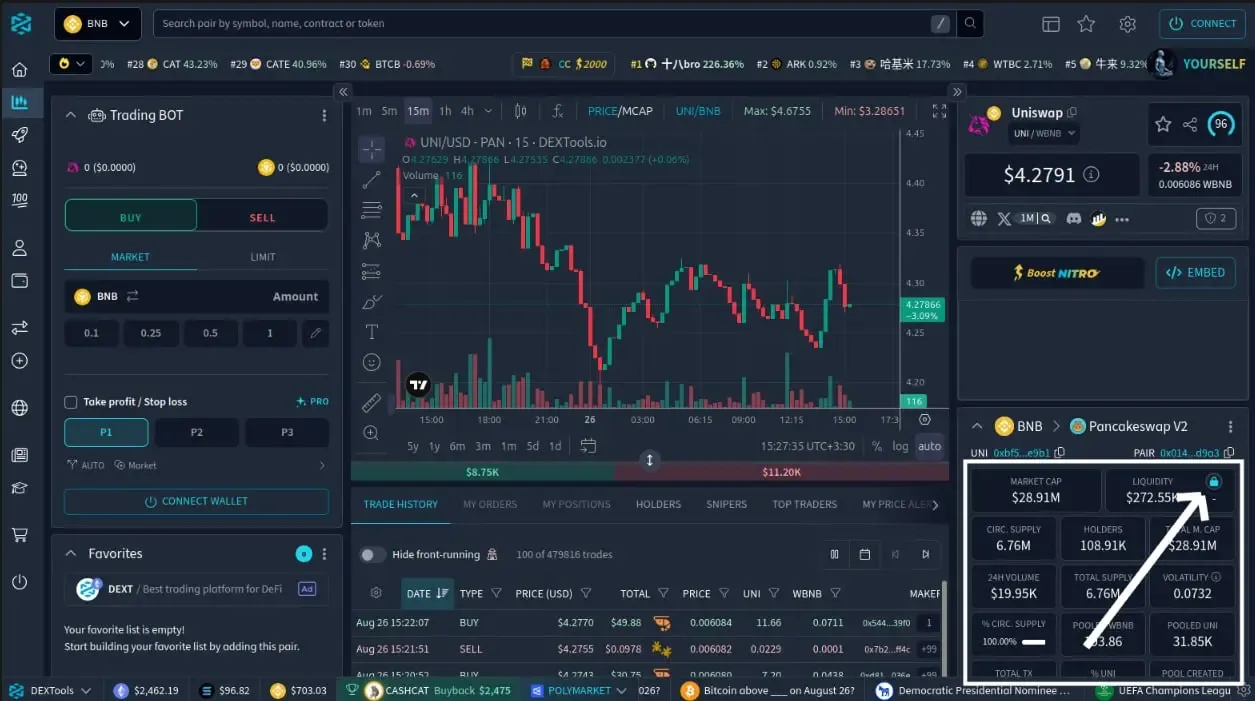Switch to the MARKET order tab

(130, 257)
